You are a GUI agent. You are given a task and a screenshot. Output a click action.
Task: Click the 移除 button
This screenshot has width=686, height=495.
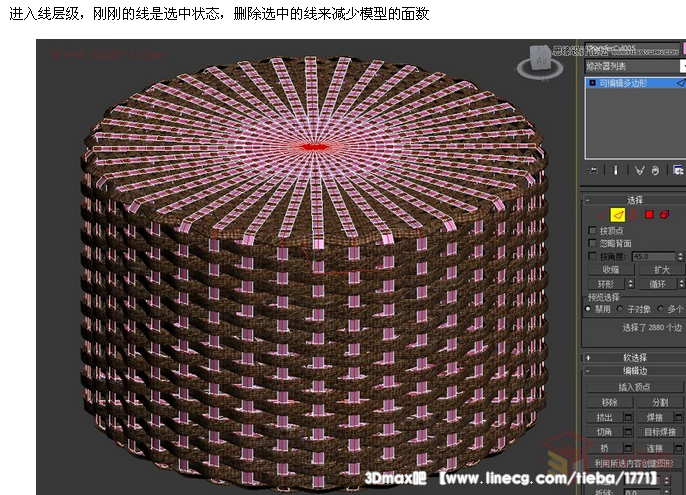tap(610, 401)
